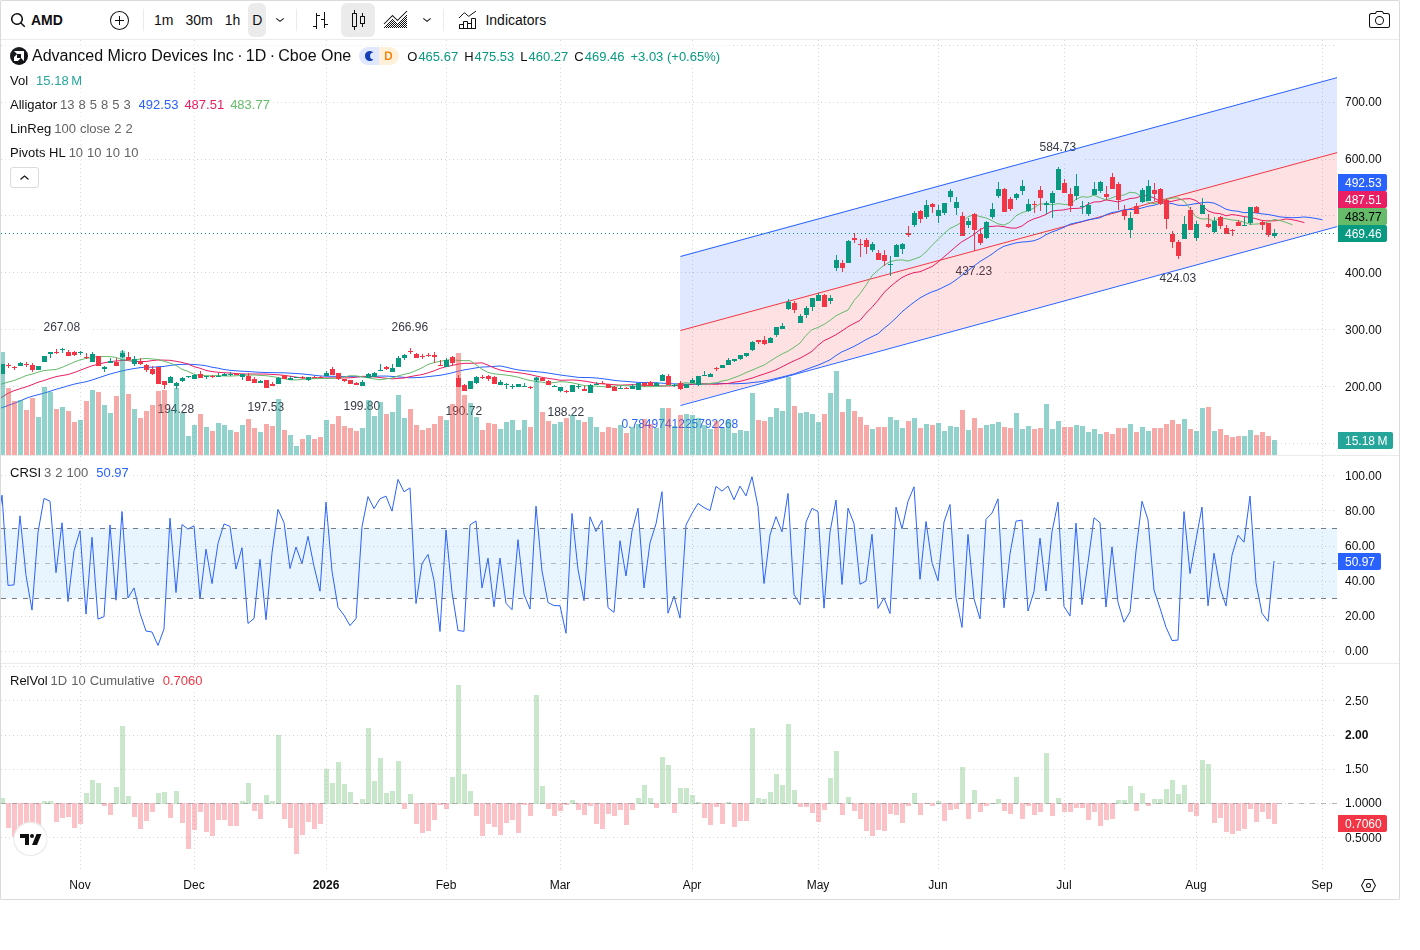Select the Pivots HL indicator legend

tap(37, 153)
